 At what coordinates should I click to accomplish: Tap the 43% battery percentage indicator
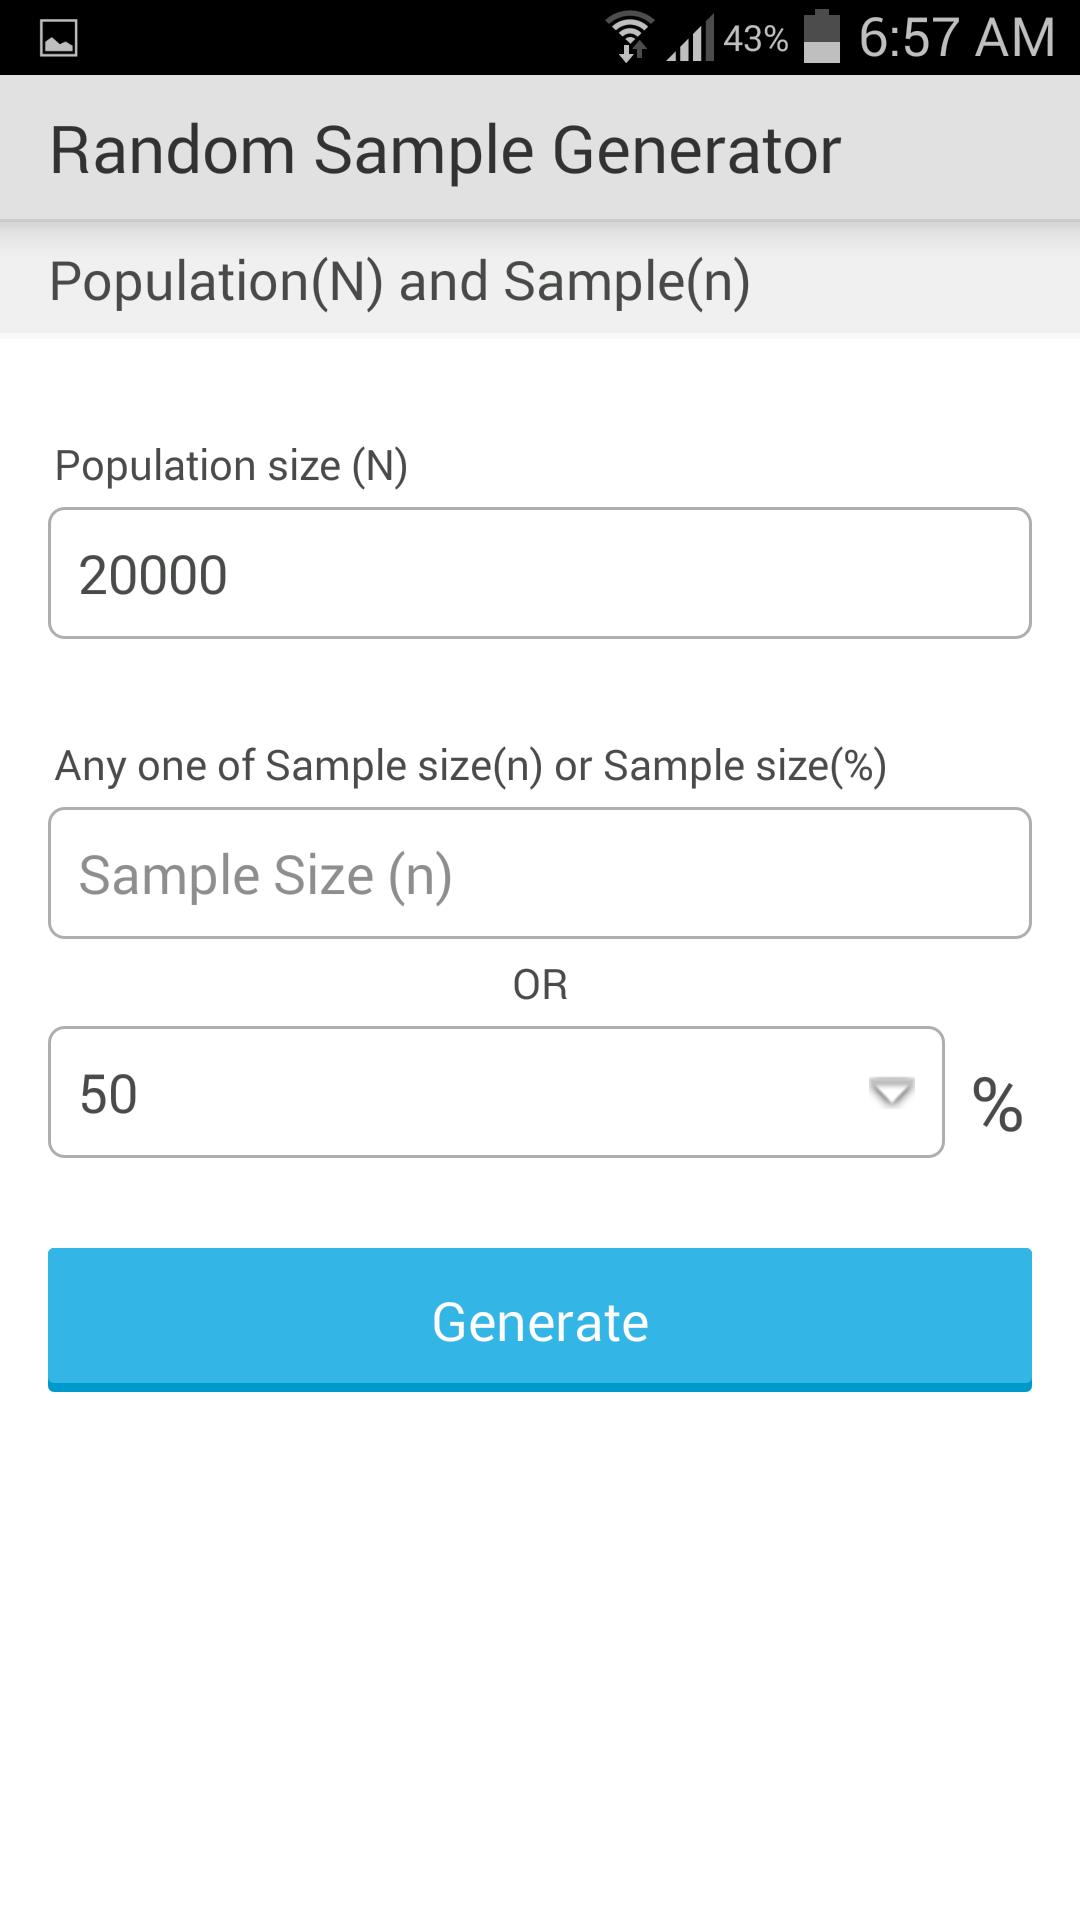(x=755, y=39)
